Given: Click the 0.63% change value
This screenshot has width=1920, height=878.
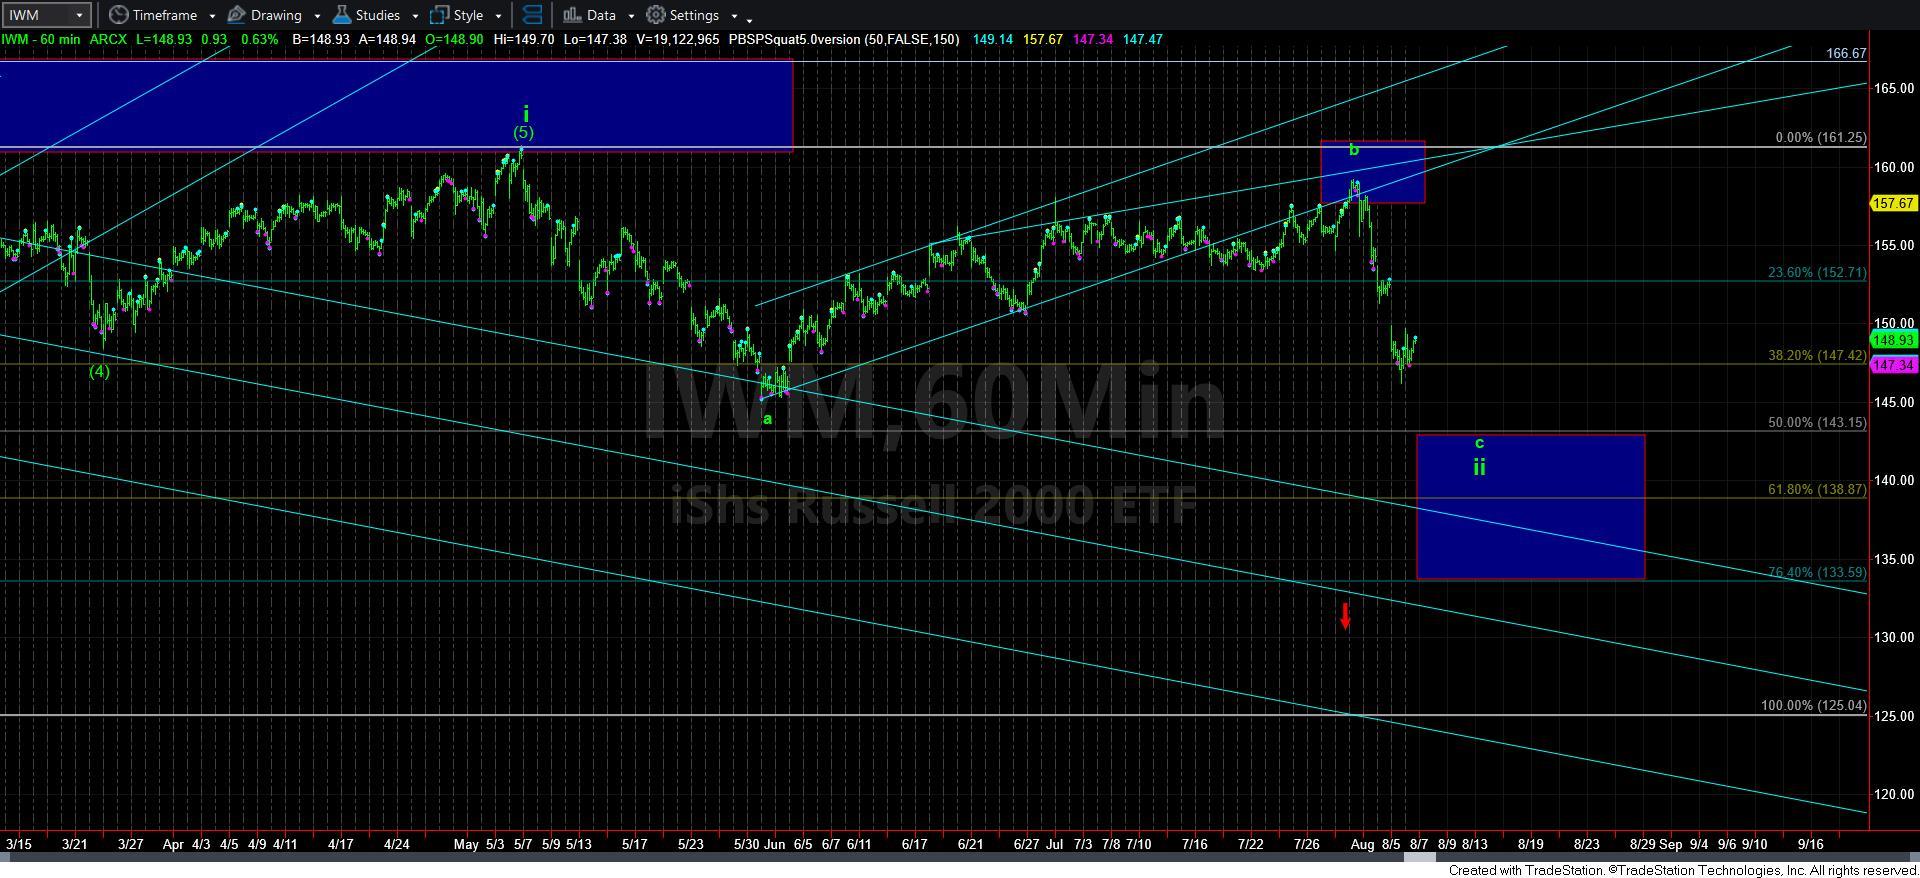Looking at the screenshot, I should [259, 39].
